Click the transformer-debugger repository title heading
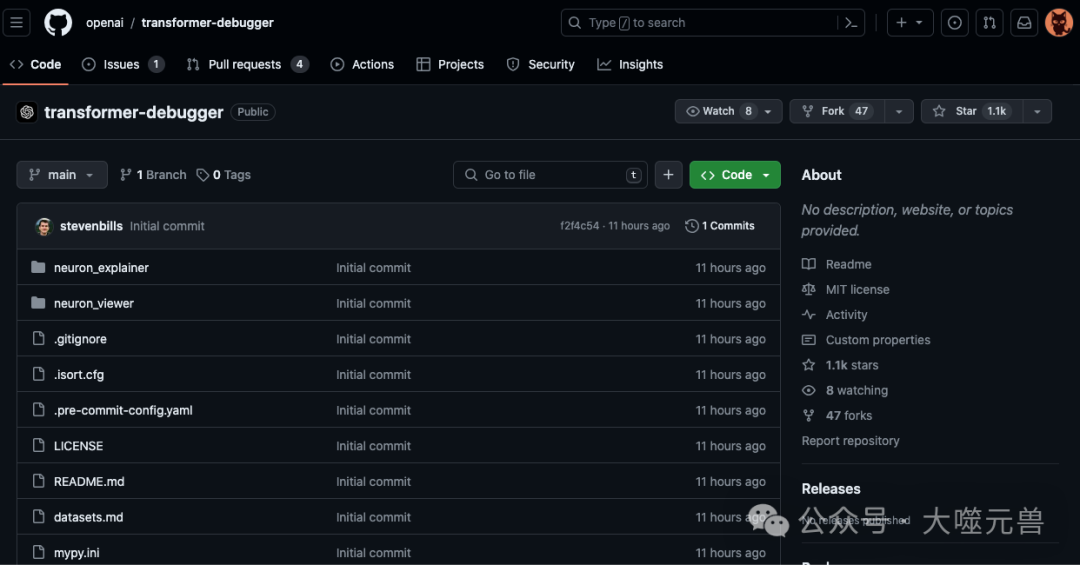 (134, 112)
